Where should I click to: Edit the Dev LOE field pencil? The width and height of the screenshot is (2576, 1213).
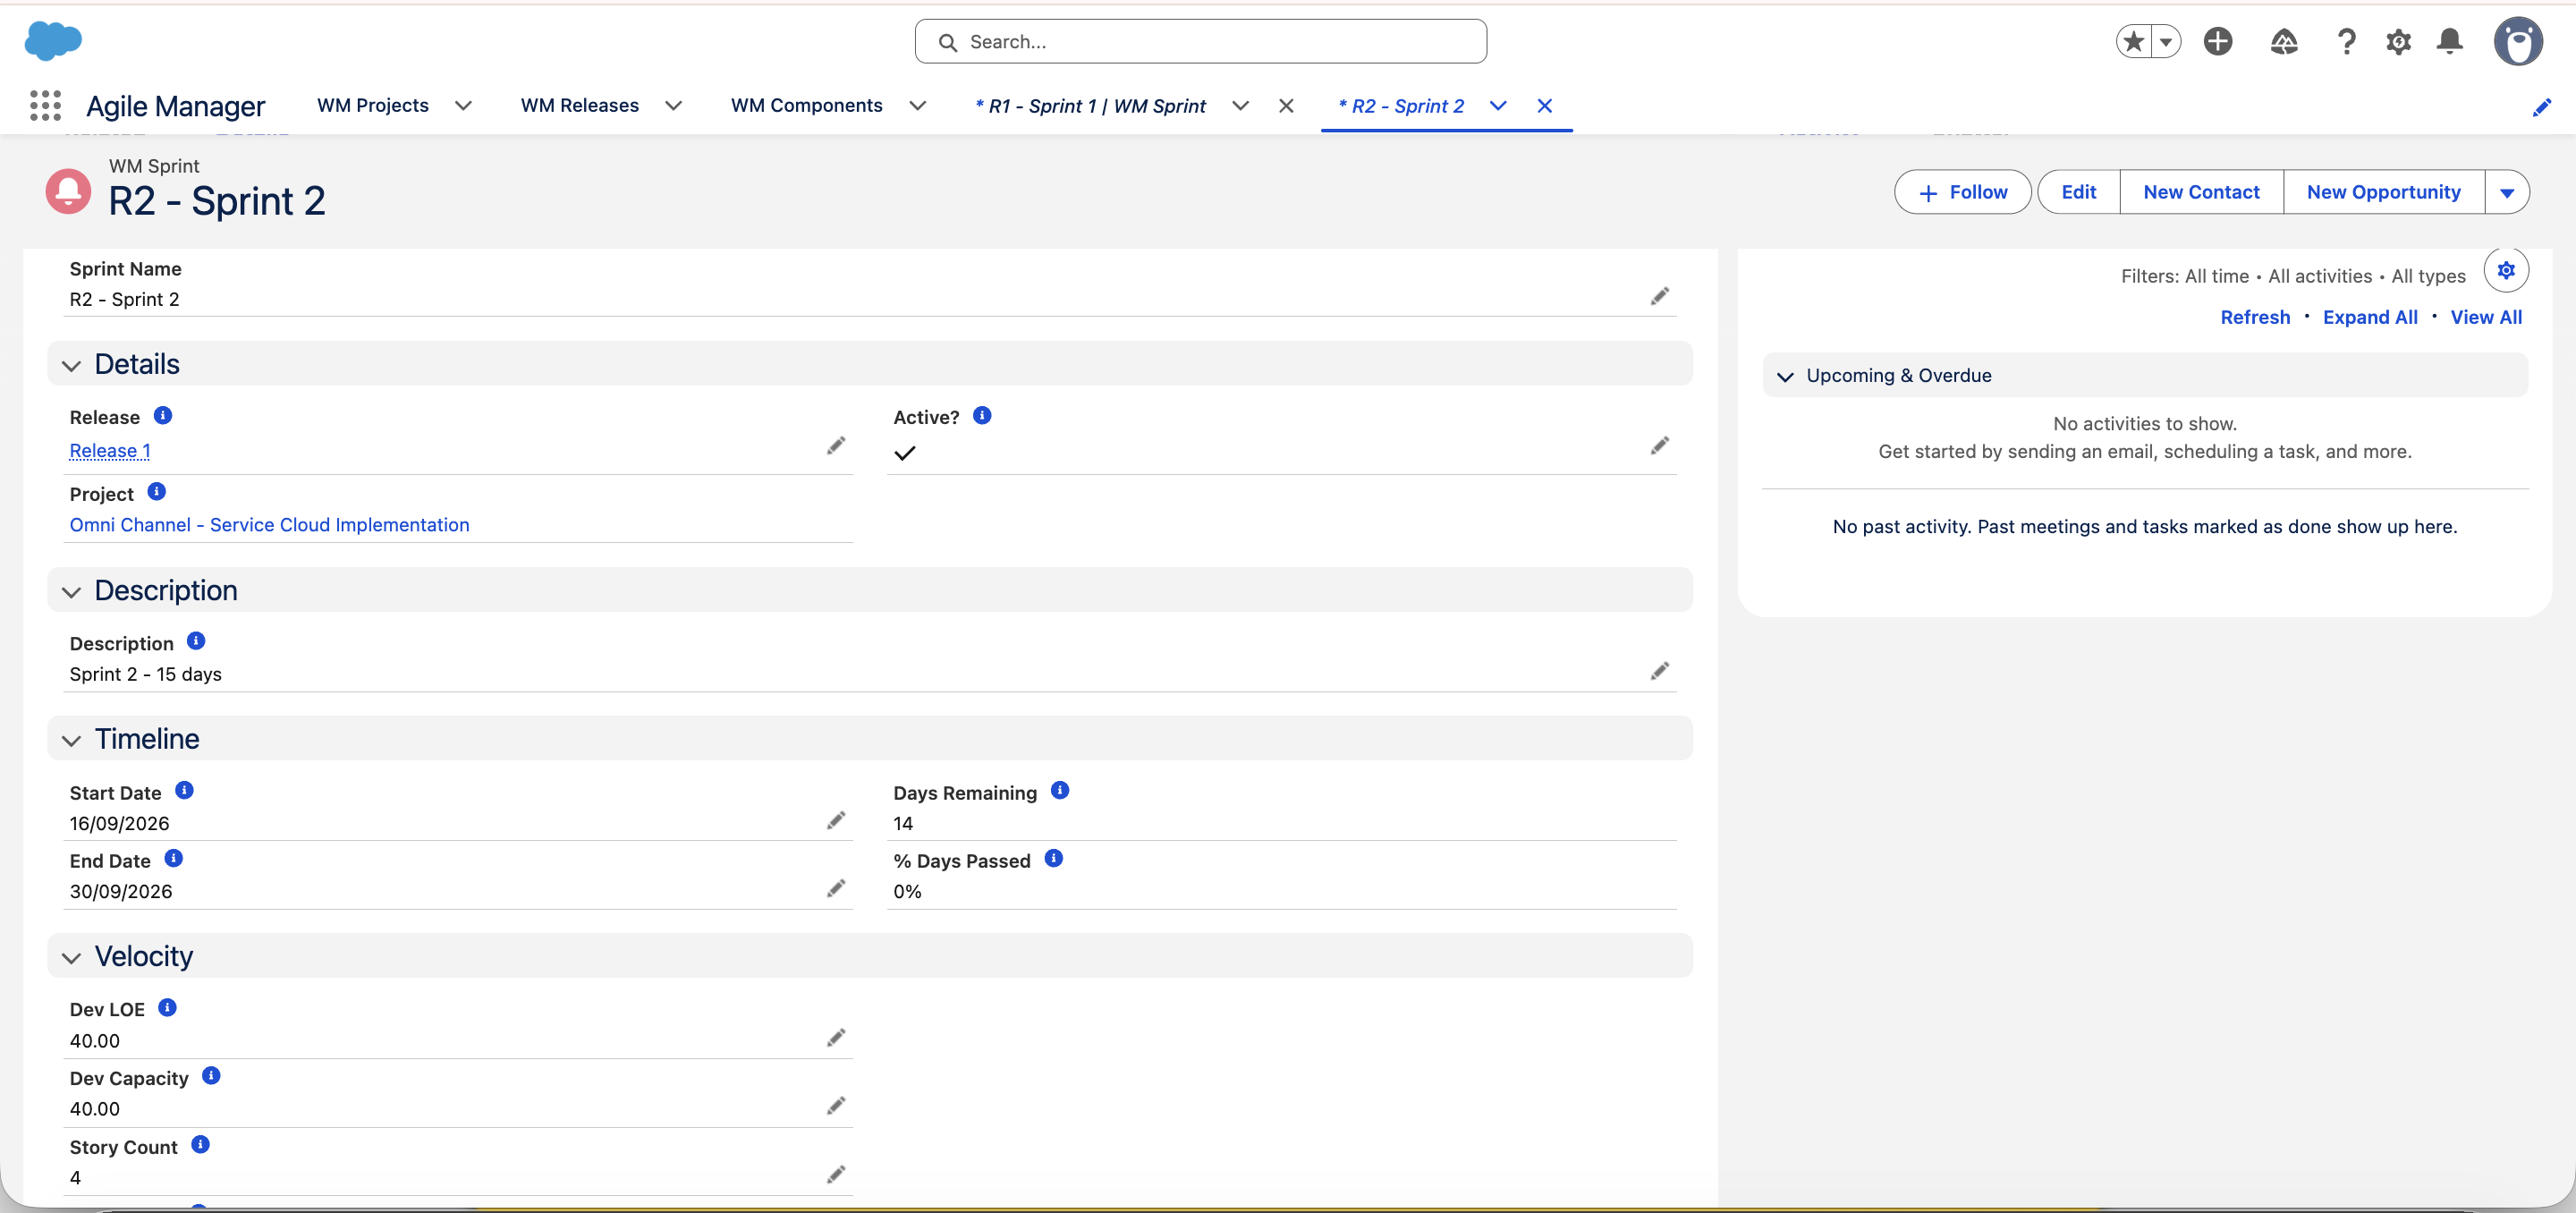coord(836,1037)
